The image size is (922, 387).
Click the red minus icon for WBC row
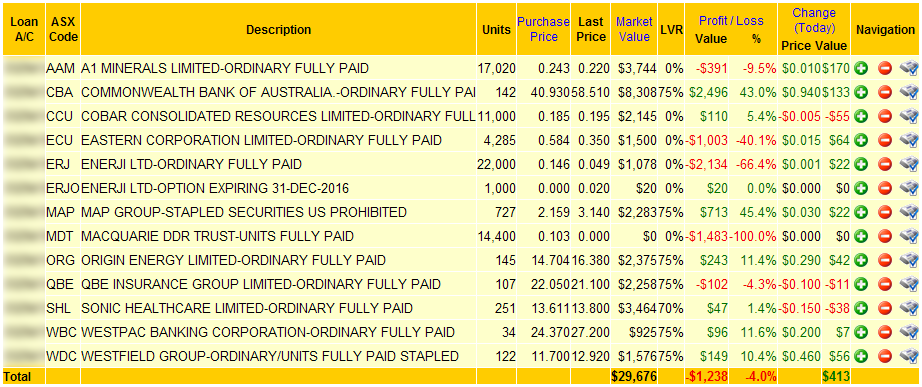coord(885,332)
